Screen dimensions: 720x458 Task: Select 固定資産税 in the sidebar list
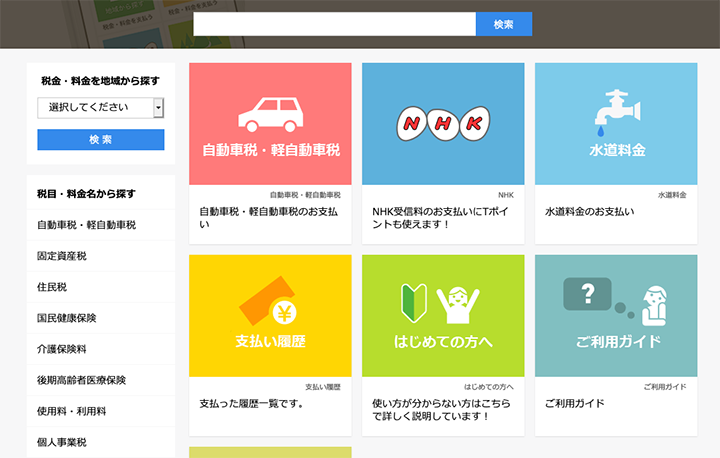pyautogui.click(x=62, y=256)
